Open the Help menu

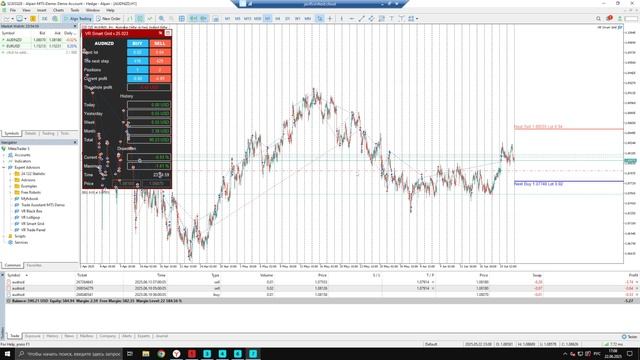(x=110, y=10)
